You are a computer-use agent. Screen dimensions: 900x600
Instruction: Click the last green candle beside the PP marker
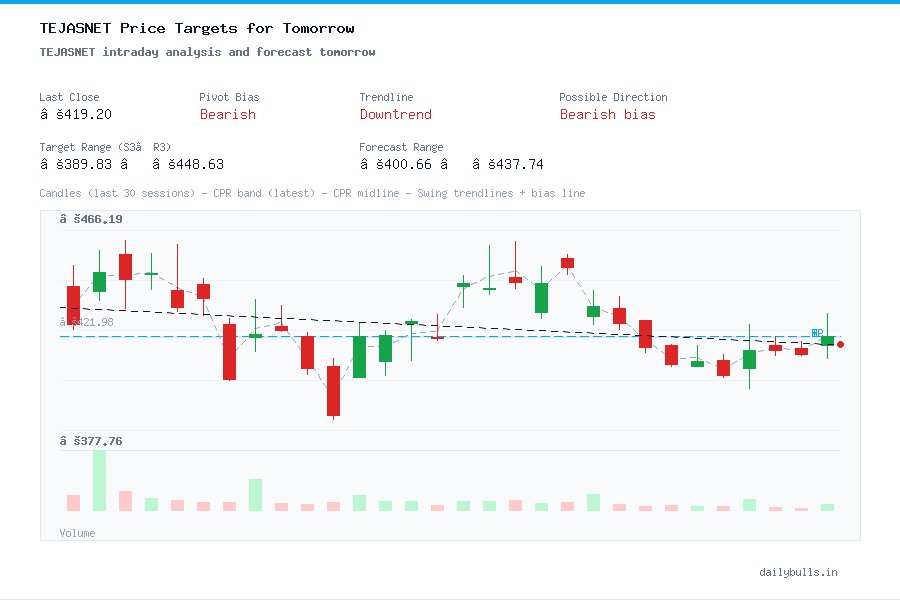tap(826, 342)
